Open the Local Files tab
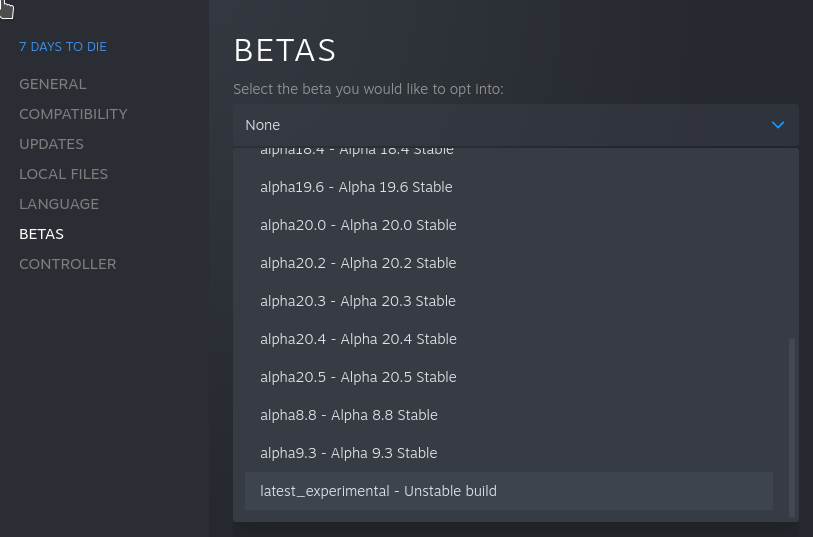The image size is (813, 537). pyautogui.click(x=63, y=174)
